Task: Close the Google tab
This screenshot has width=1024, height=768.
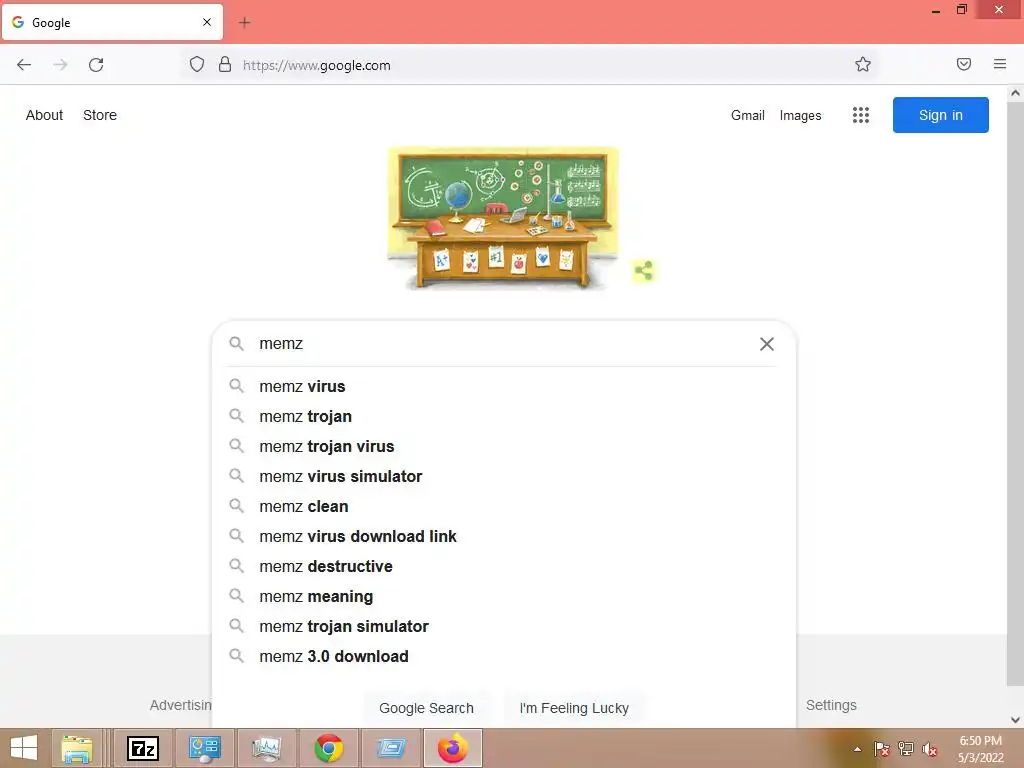Action: click(206, 22)
